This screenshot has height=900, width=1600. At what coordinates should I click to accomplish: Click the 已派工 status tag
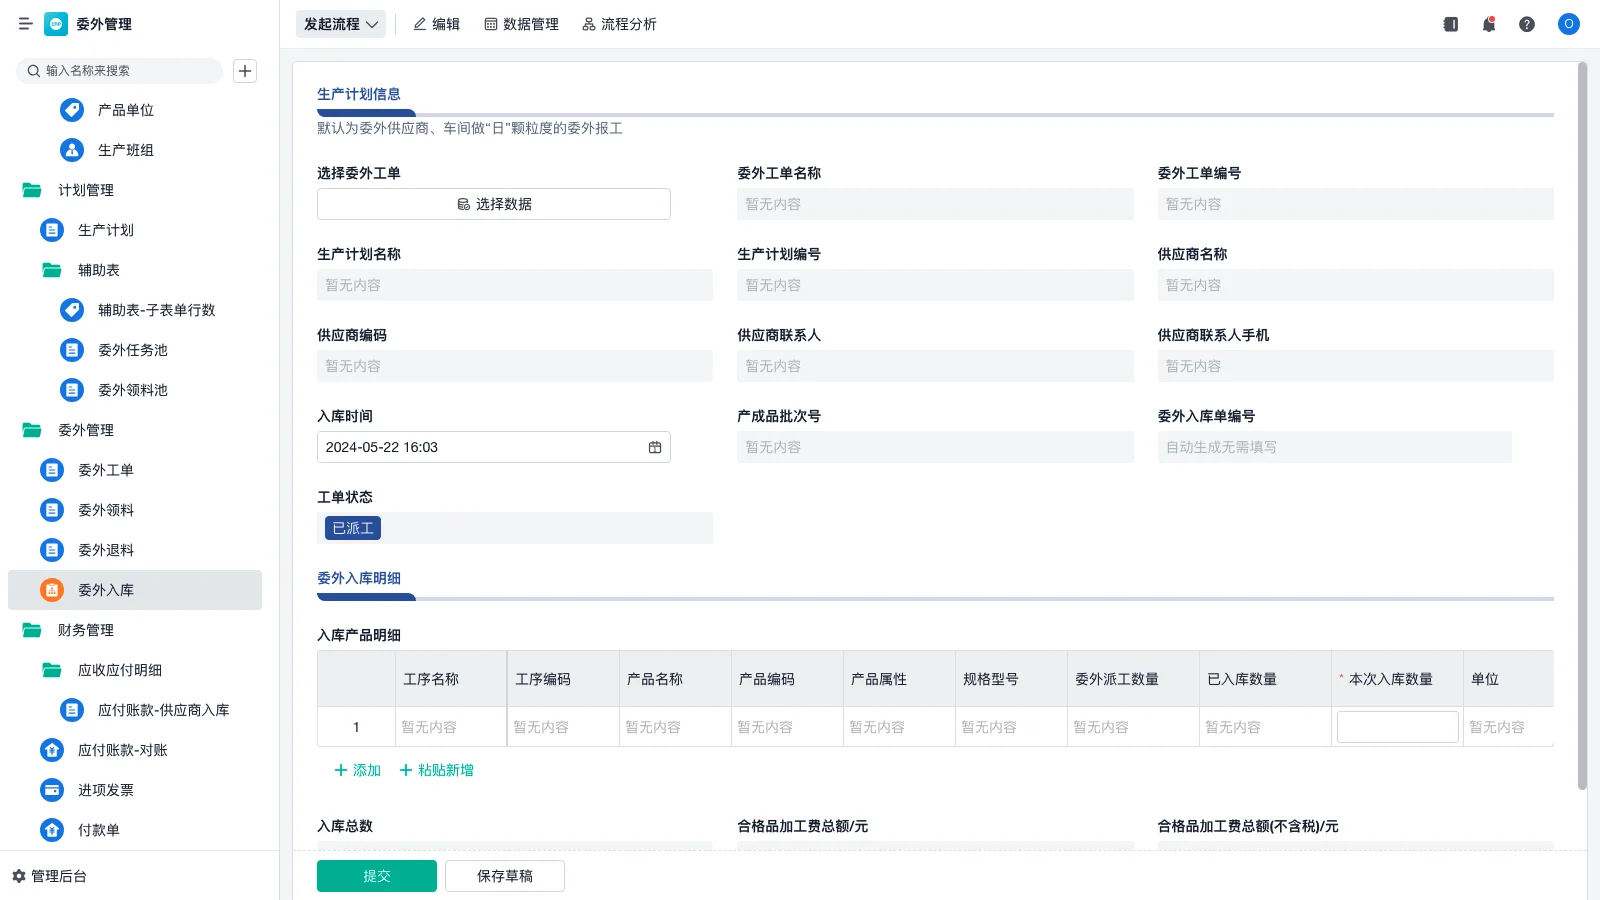[351, 527]
